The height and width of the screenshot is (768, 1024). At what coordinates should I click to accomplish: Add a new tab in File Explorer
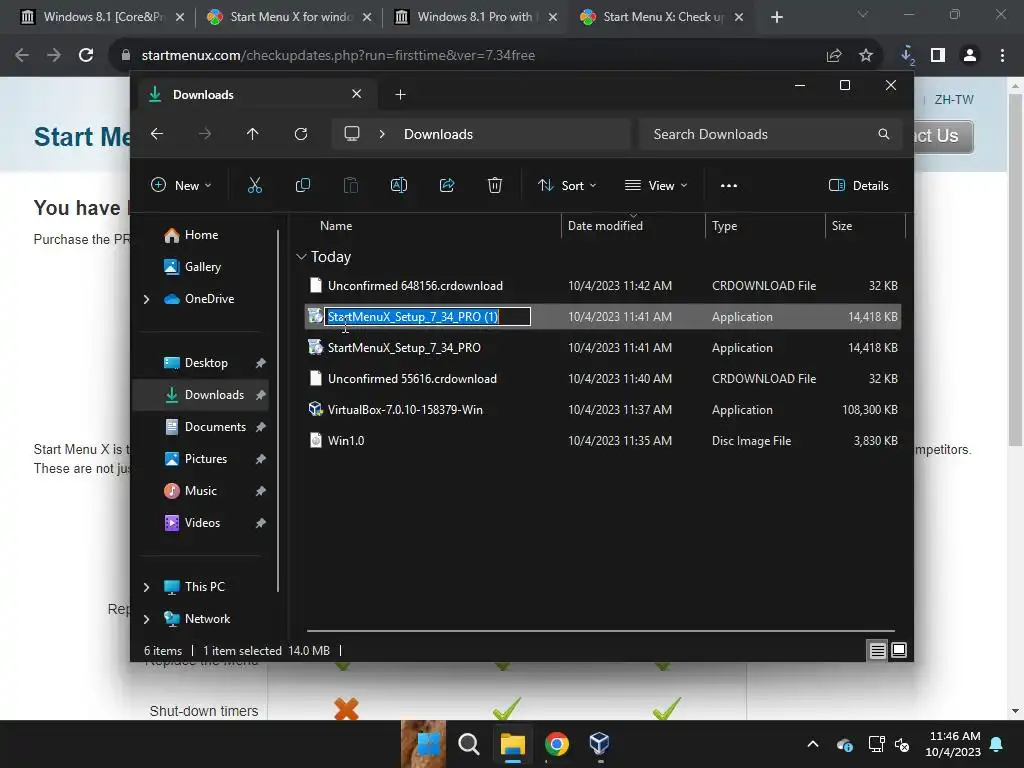(x=400, y=95)
